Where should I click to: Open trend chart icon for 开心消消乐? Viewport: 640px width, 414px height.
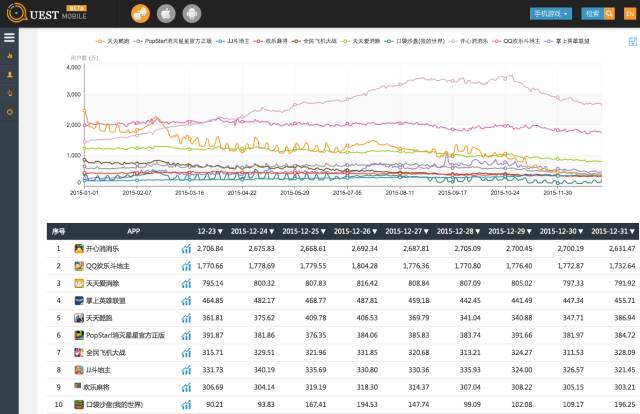coord(186,249)
